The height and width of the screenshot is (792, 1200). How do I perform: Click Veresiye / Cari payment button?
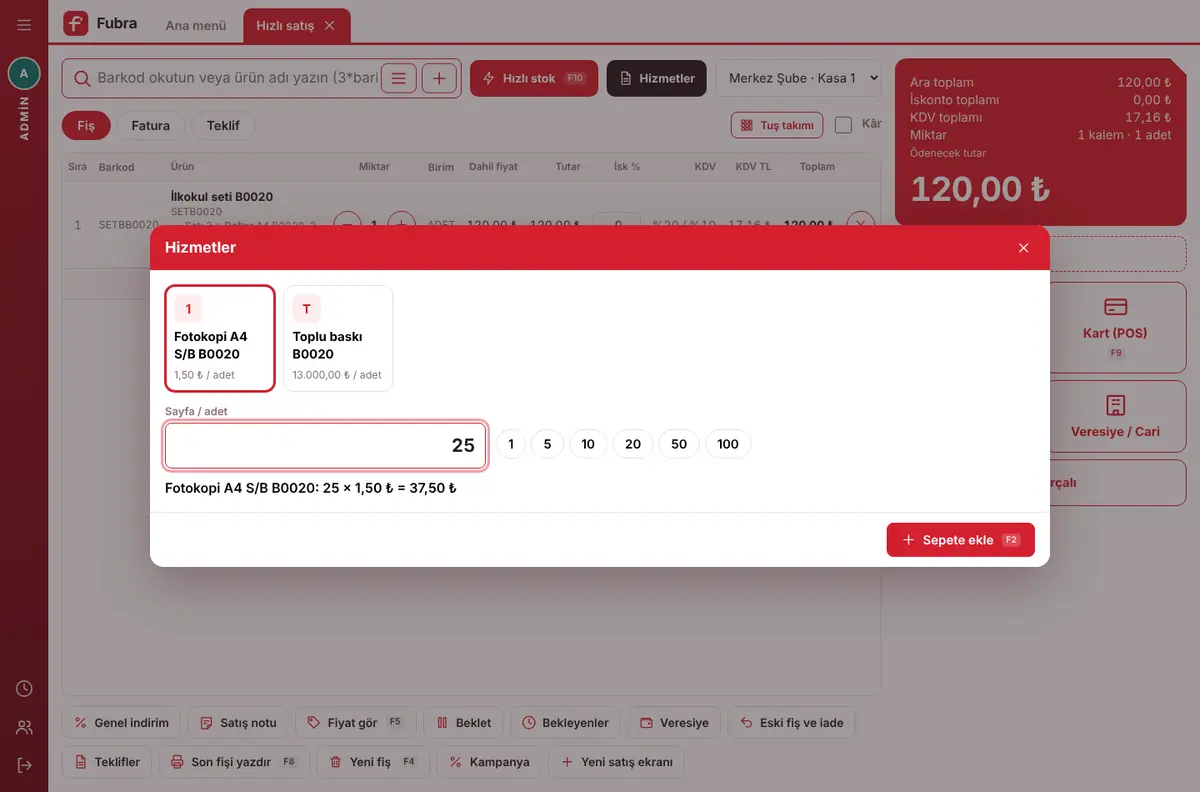(x=1115, y=417)
